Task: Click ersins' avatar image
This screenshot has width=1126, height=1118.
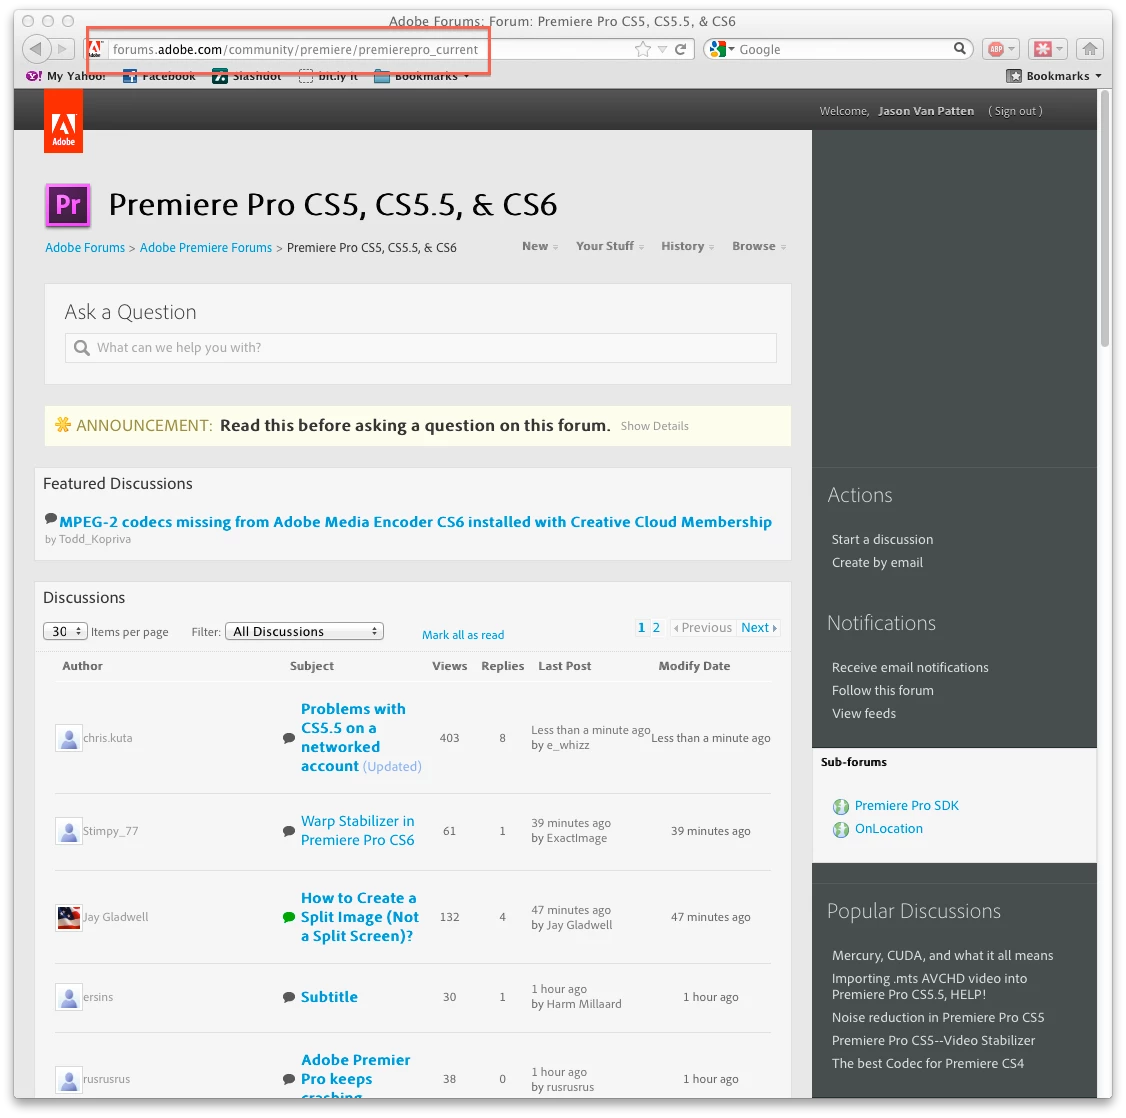Action: 68,997
